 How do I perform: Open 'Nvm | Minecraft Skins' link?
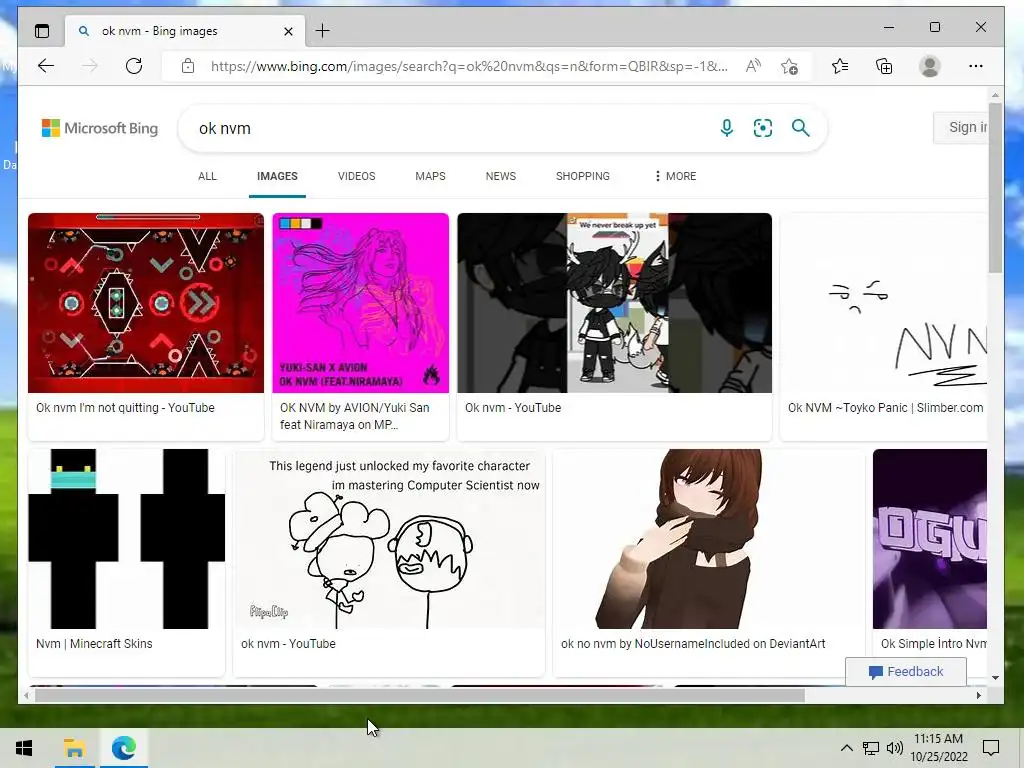click(94, 643)
